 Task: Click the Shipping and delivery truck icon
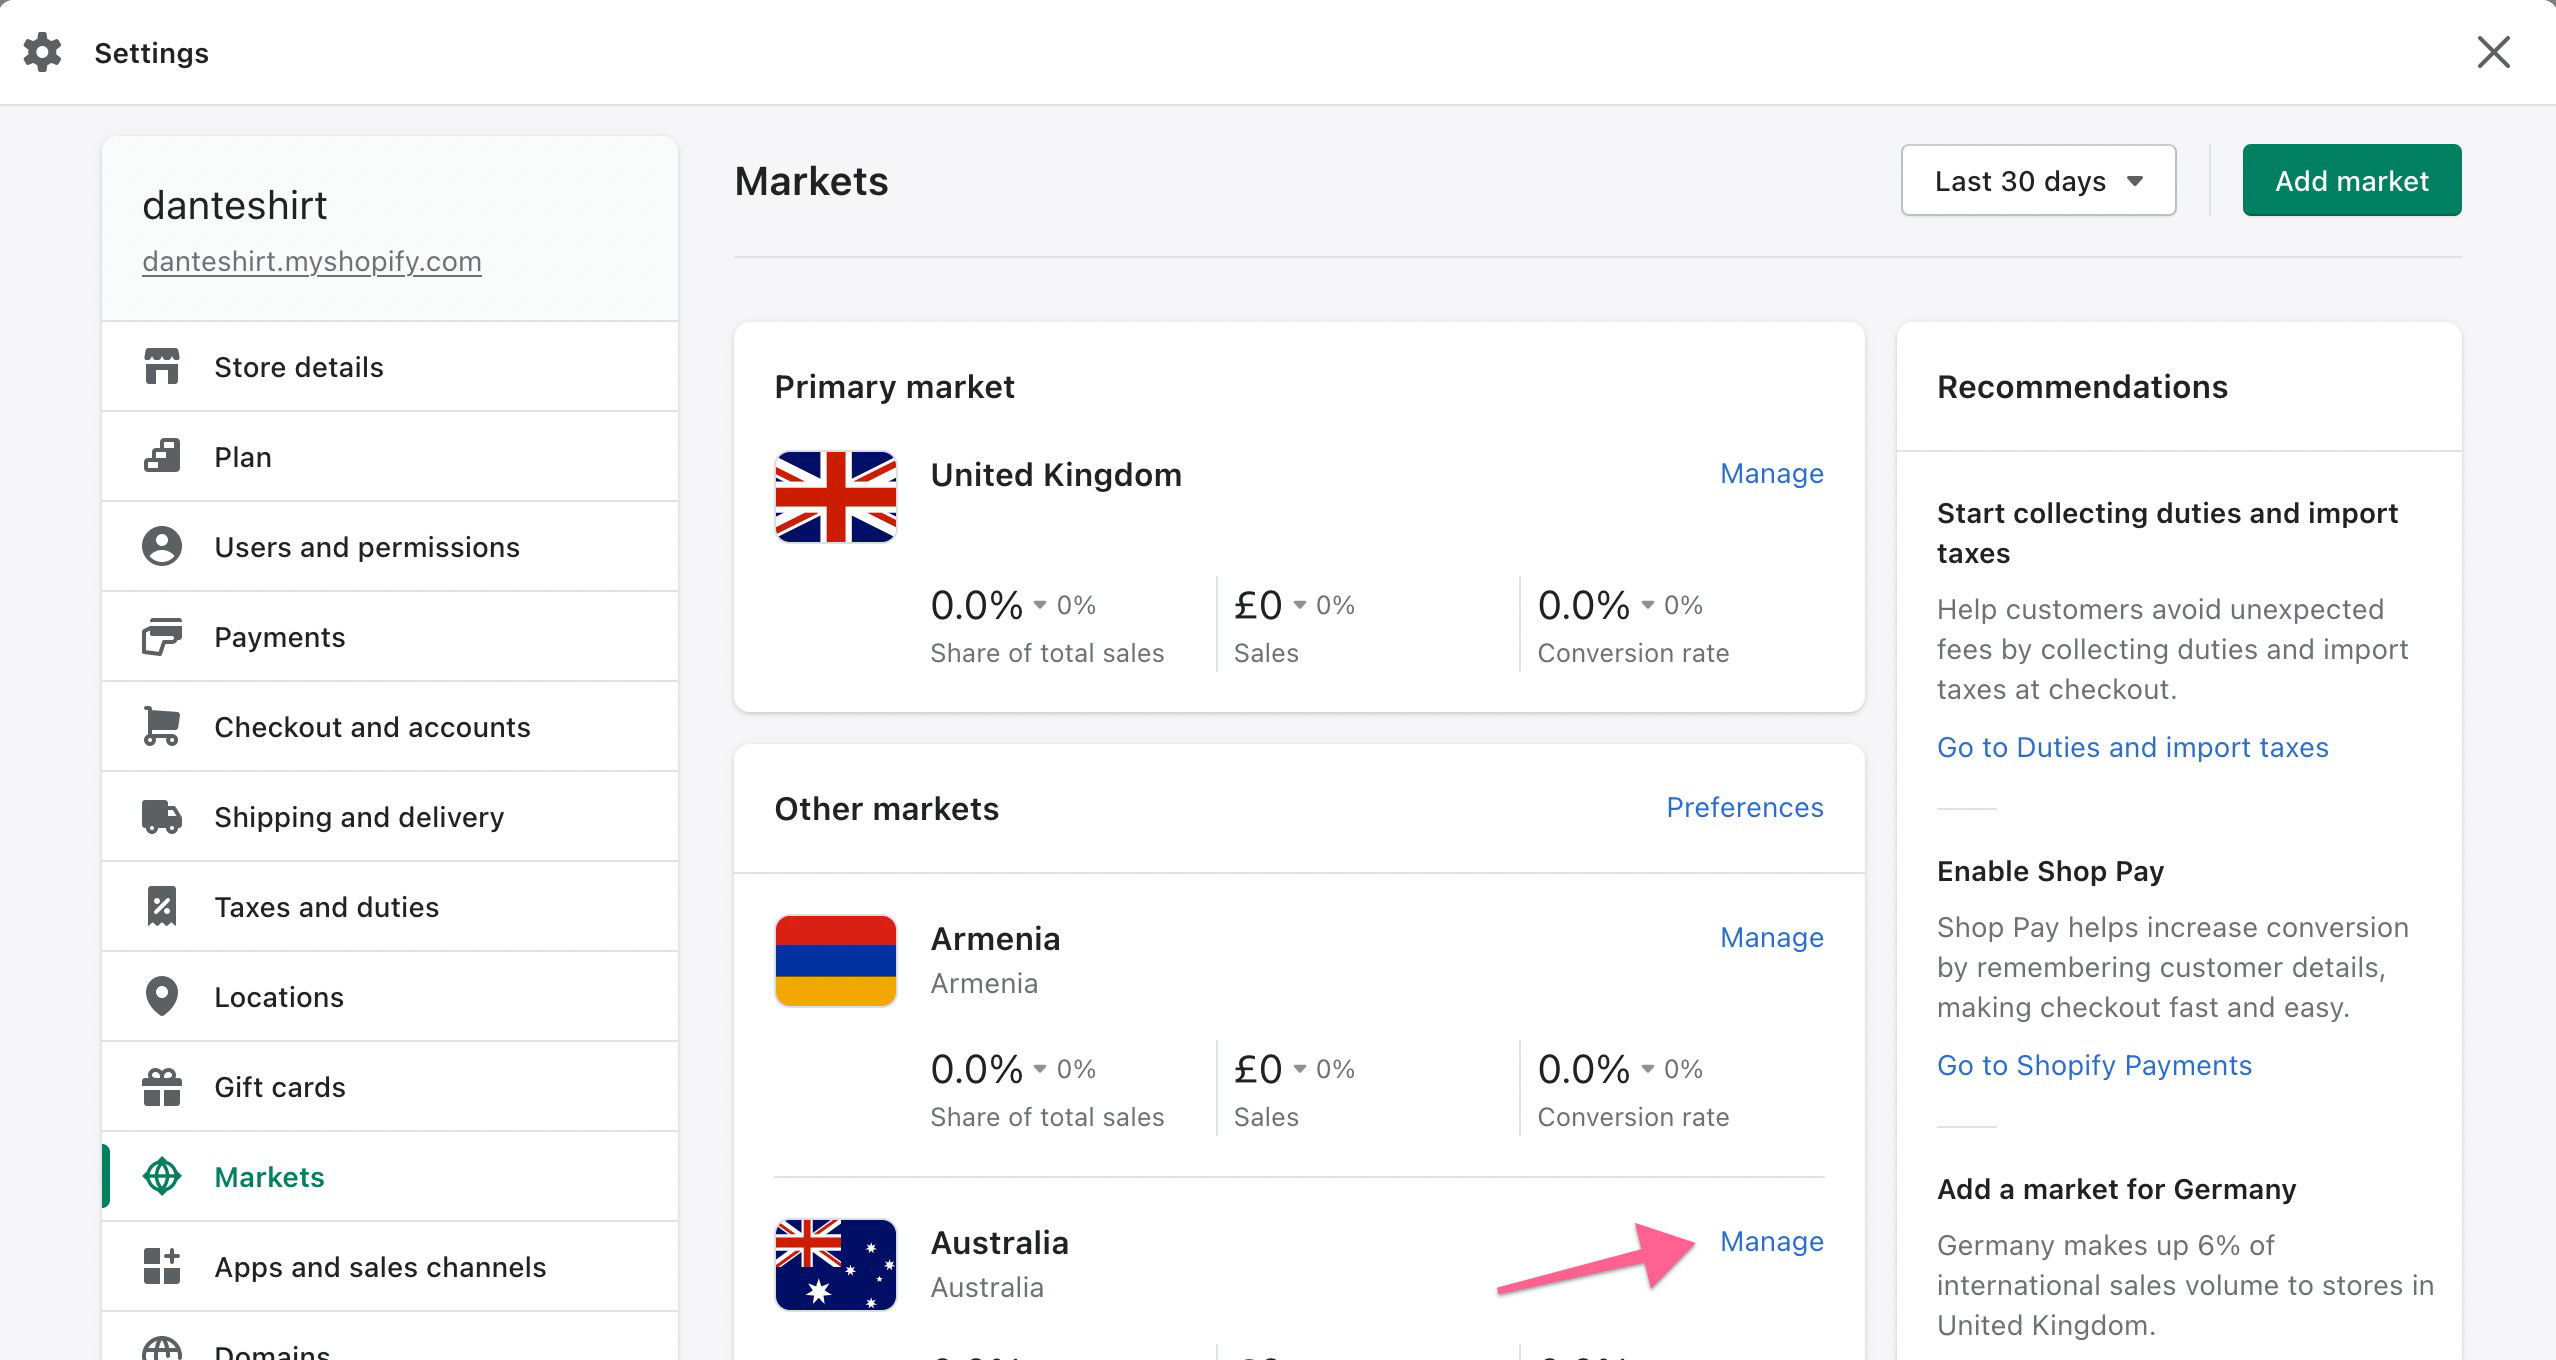[x=162, y=816]
